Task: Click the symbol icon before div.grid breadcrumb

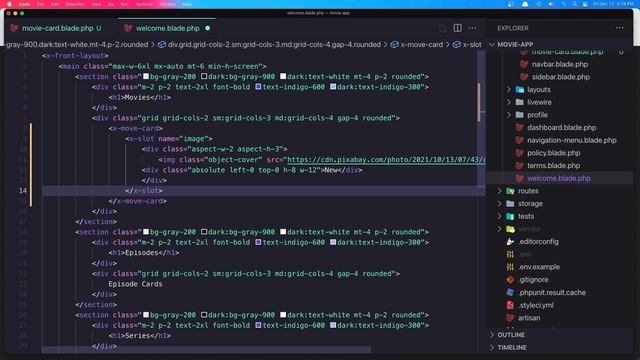Action: (x=162, y=44)
